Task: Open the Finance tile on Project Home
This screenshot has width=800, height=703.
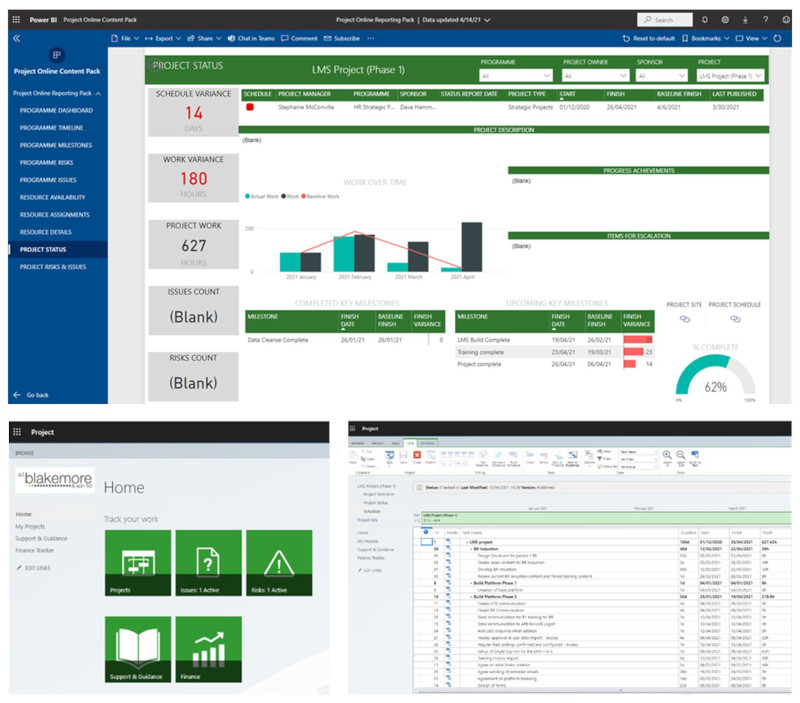Action: click(209, 649)
